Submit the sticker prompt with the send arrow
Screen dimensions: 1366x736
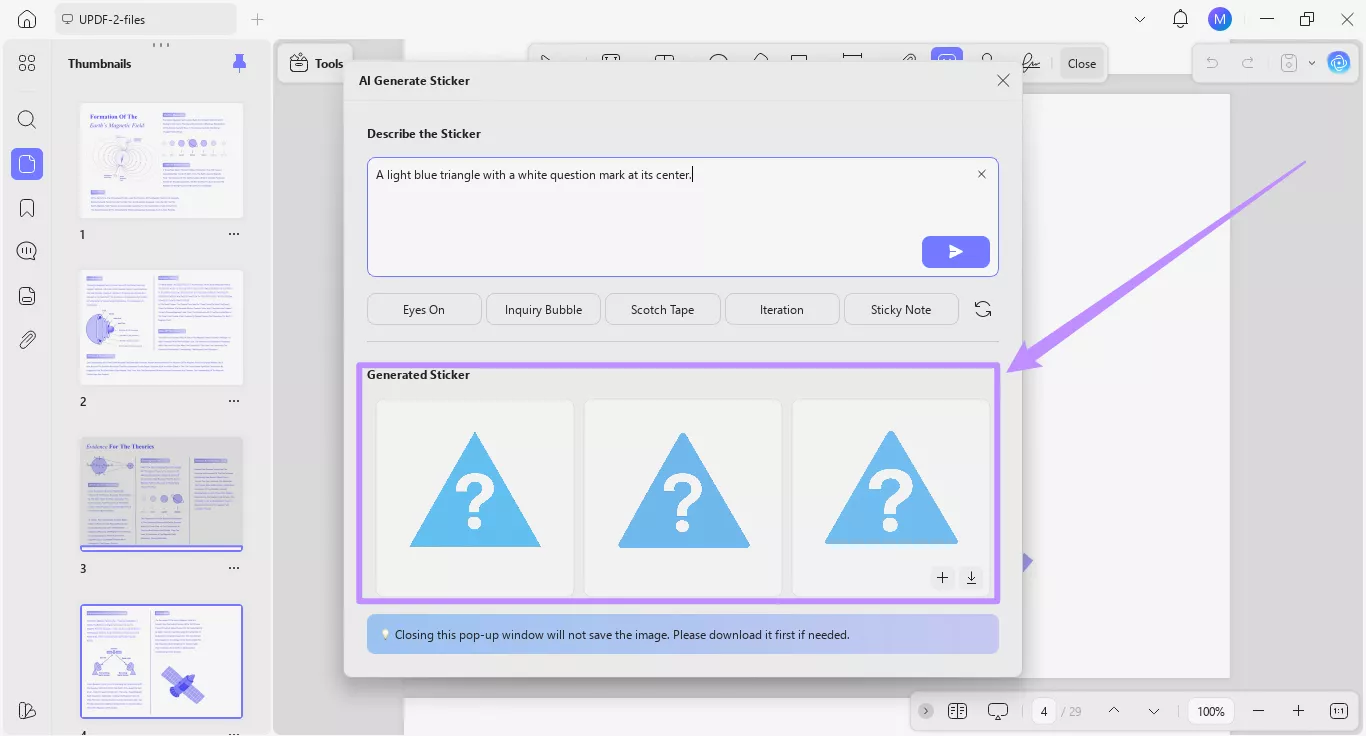pyautogui.click(x=955, y=252)
